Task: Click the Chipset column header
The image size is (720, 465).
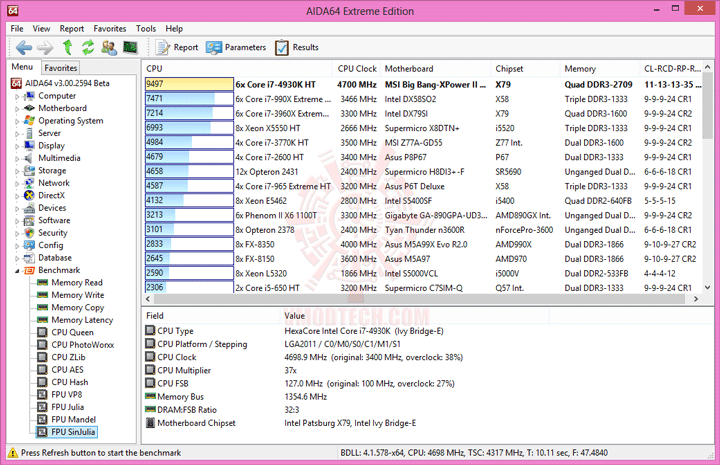Action: point(525,68)
